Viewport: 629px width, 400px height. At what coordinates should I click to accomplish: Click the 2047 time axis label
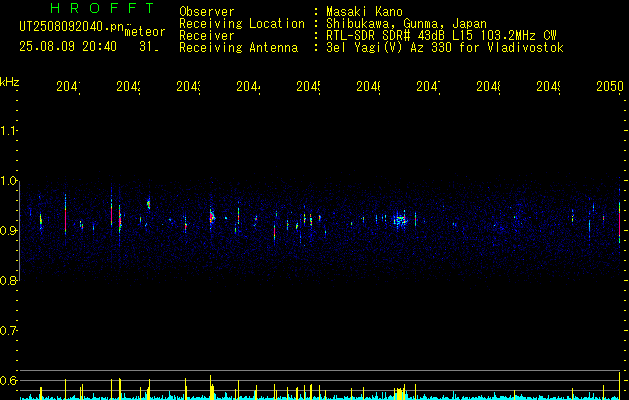tap(428, 87)
